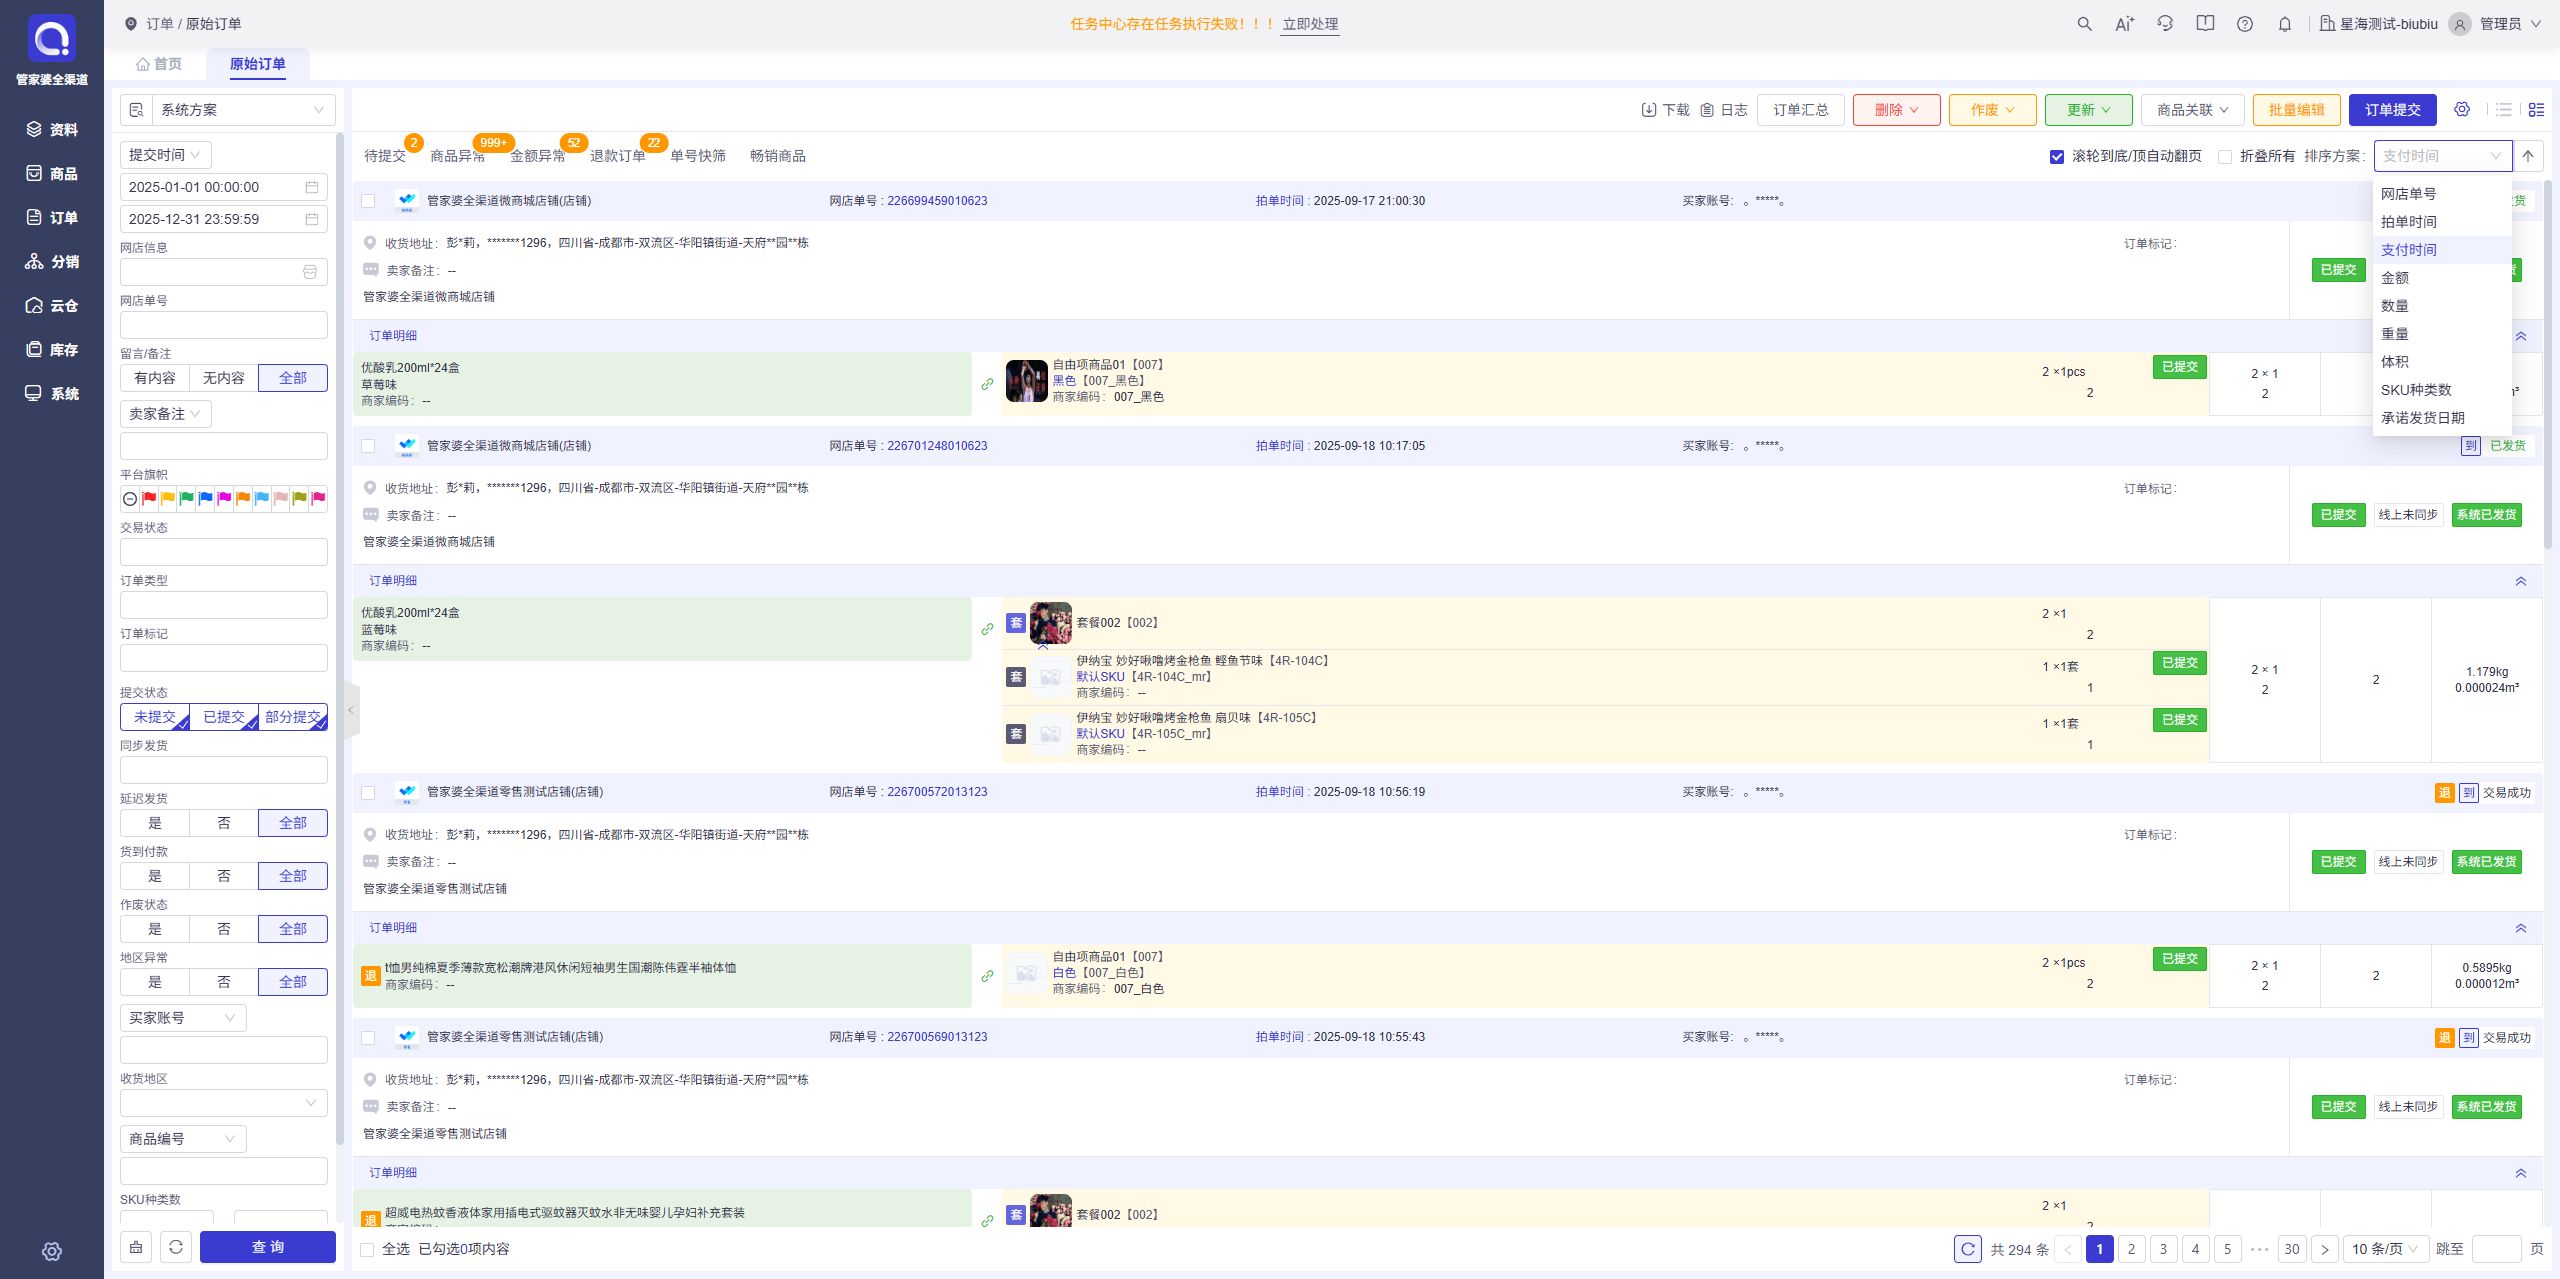This screenshot has height=1279, width=2560.
Task: Open the 商品关联 dropdown button
Action: pyautogui.click(x=2192, y=110)
